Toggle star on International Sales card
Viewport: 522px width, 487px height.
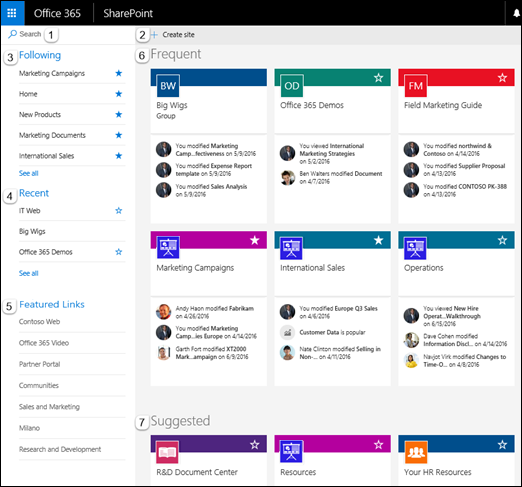pos(378,240)
